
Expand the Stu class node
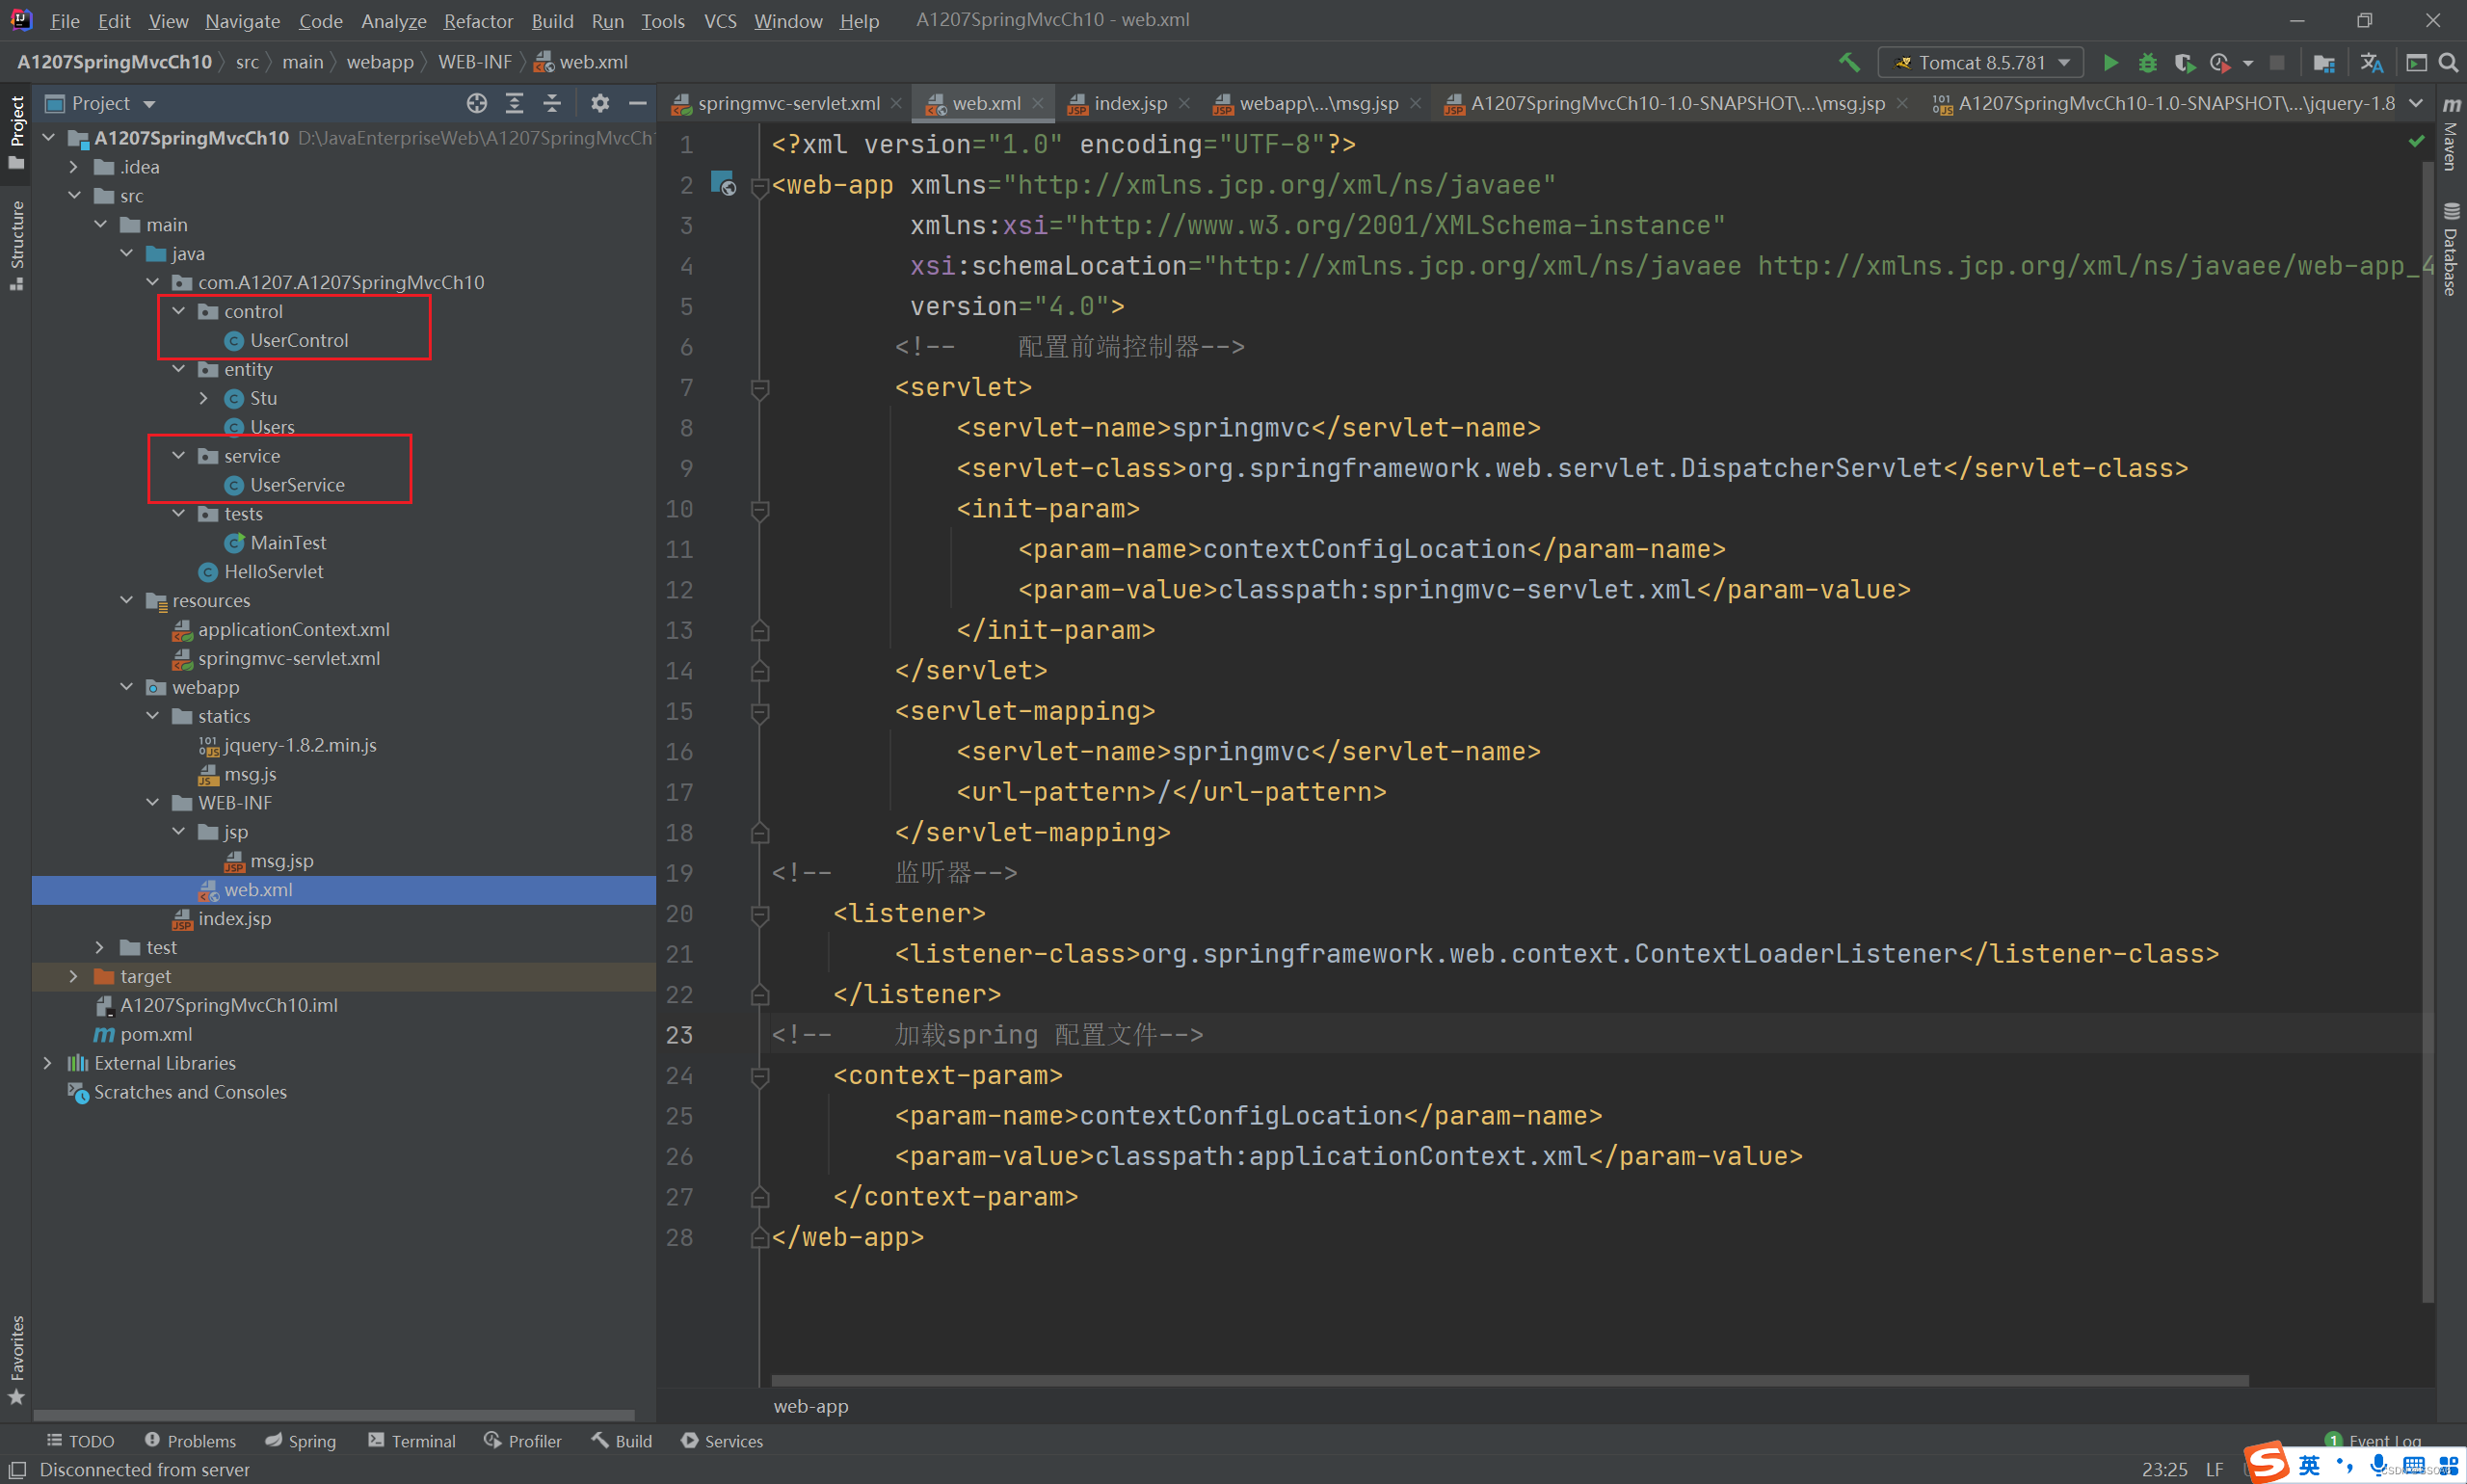coord(204,398)
